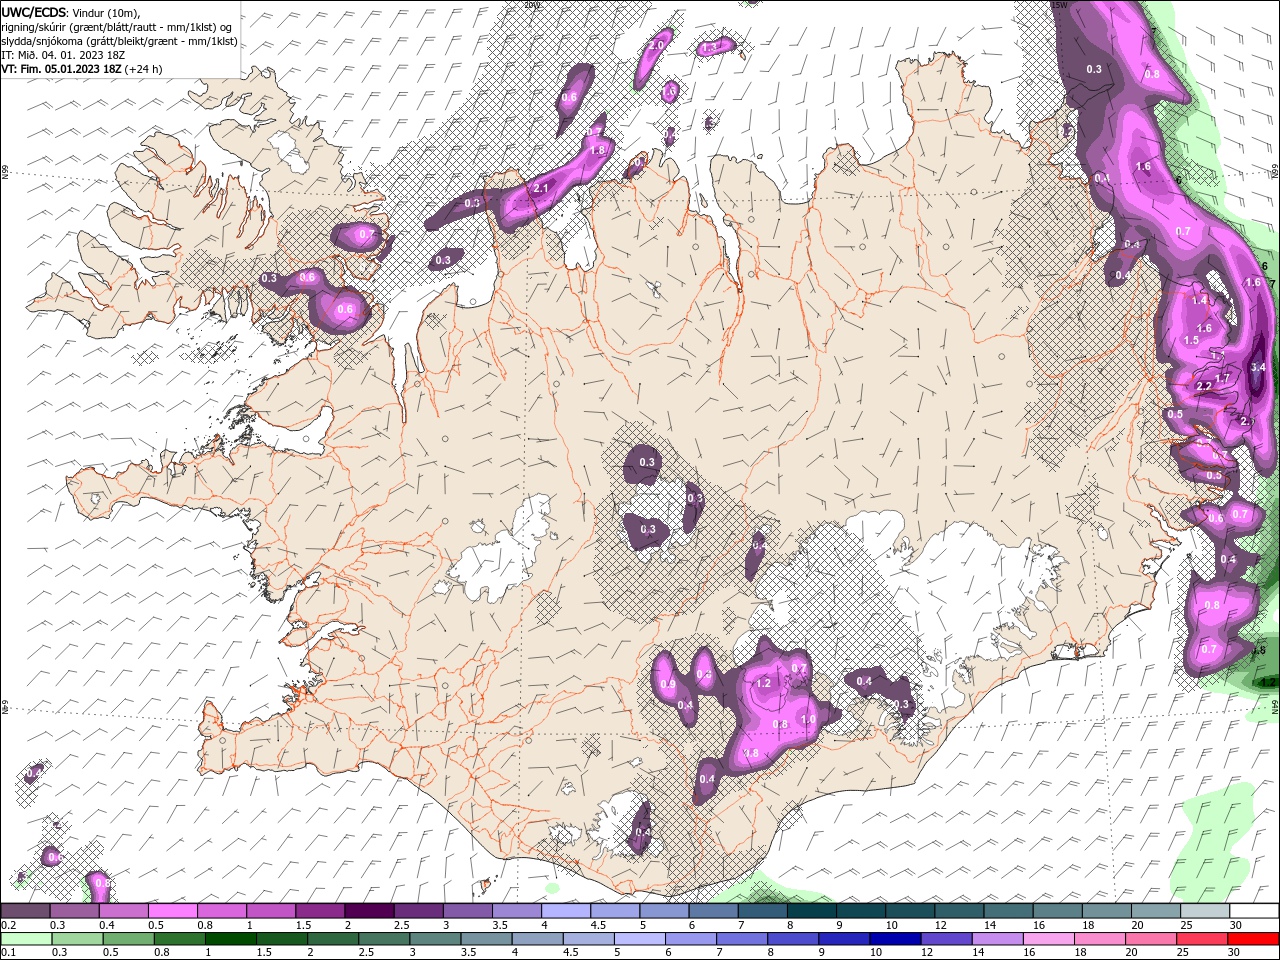Click the 2.1 snowfall value off the north coast

click(542, 188)
